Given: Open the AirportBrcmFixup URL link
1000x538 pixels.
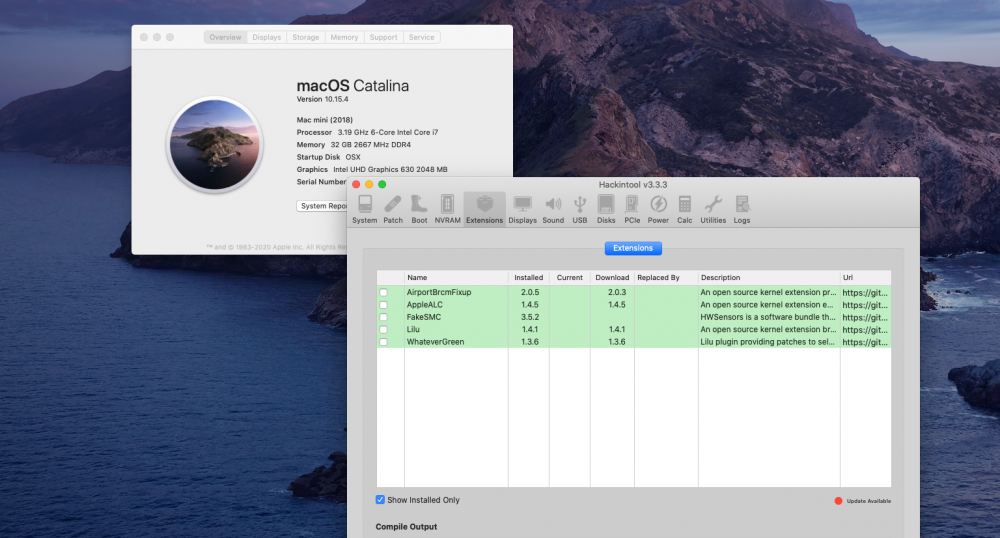Looking at the screenshot, I should coord(865,293).
